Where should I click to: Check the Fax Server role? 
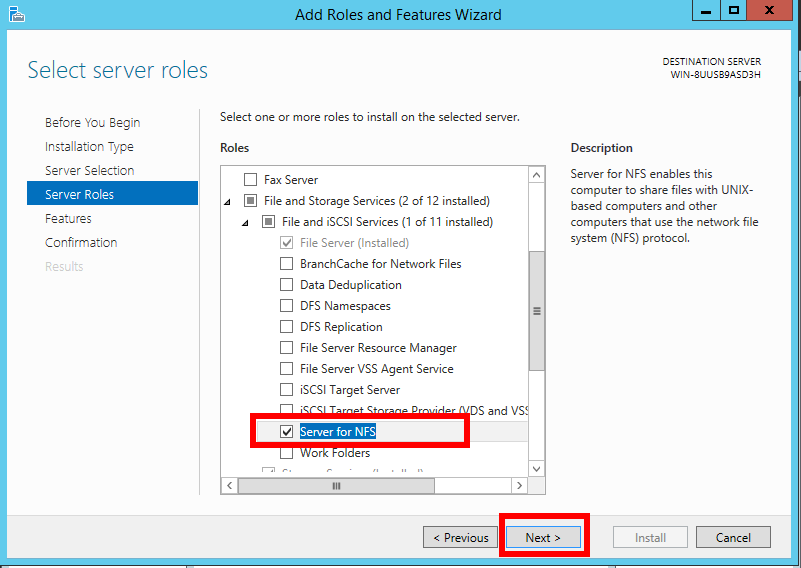251,180
